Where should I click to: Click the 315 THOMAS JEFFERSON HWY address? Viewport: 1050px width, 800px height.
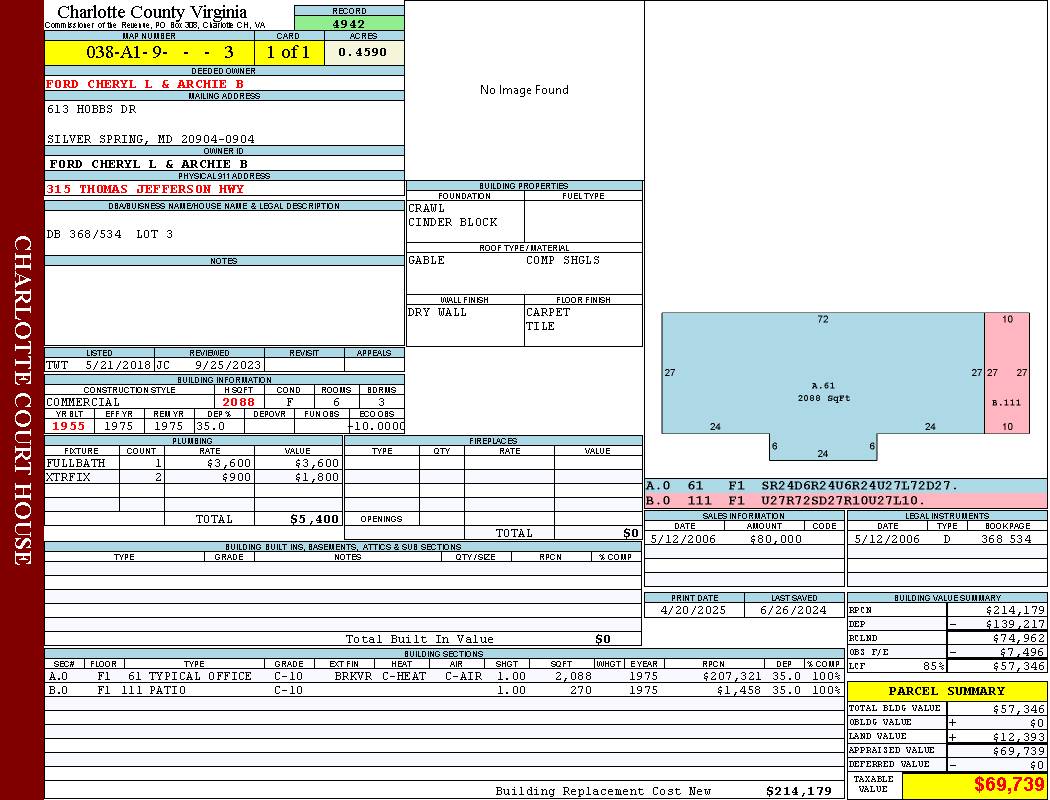145,189
